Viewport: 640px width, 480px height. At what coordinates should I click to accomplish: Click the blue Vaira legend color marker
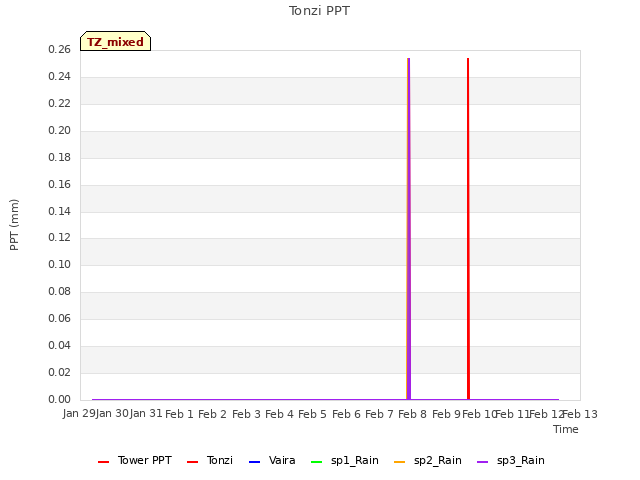[x=254, y=462]
